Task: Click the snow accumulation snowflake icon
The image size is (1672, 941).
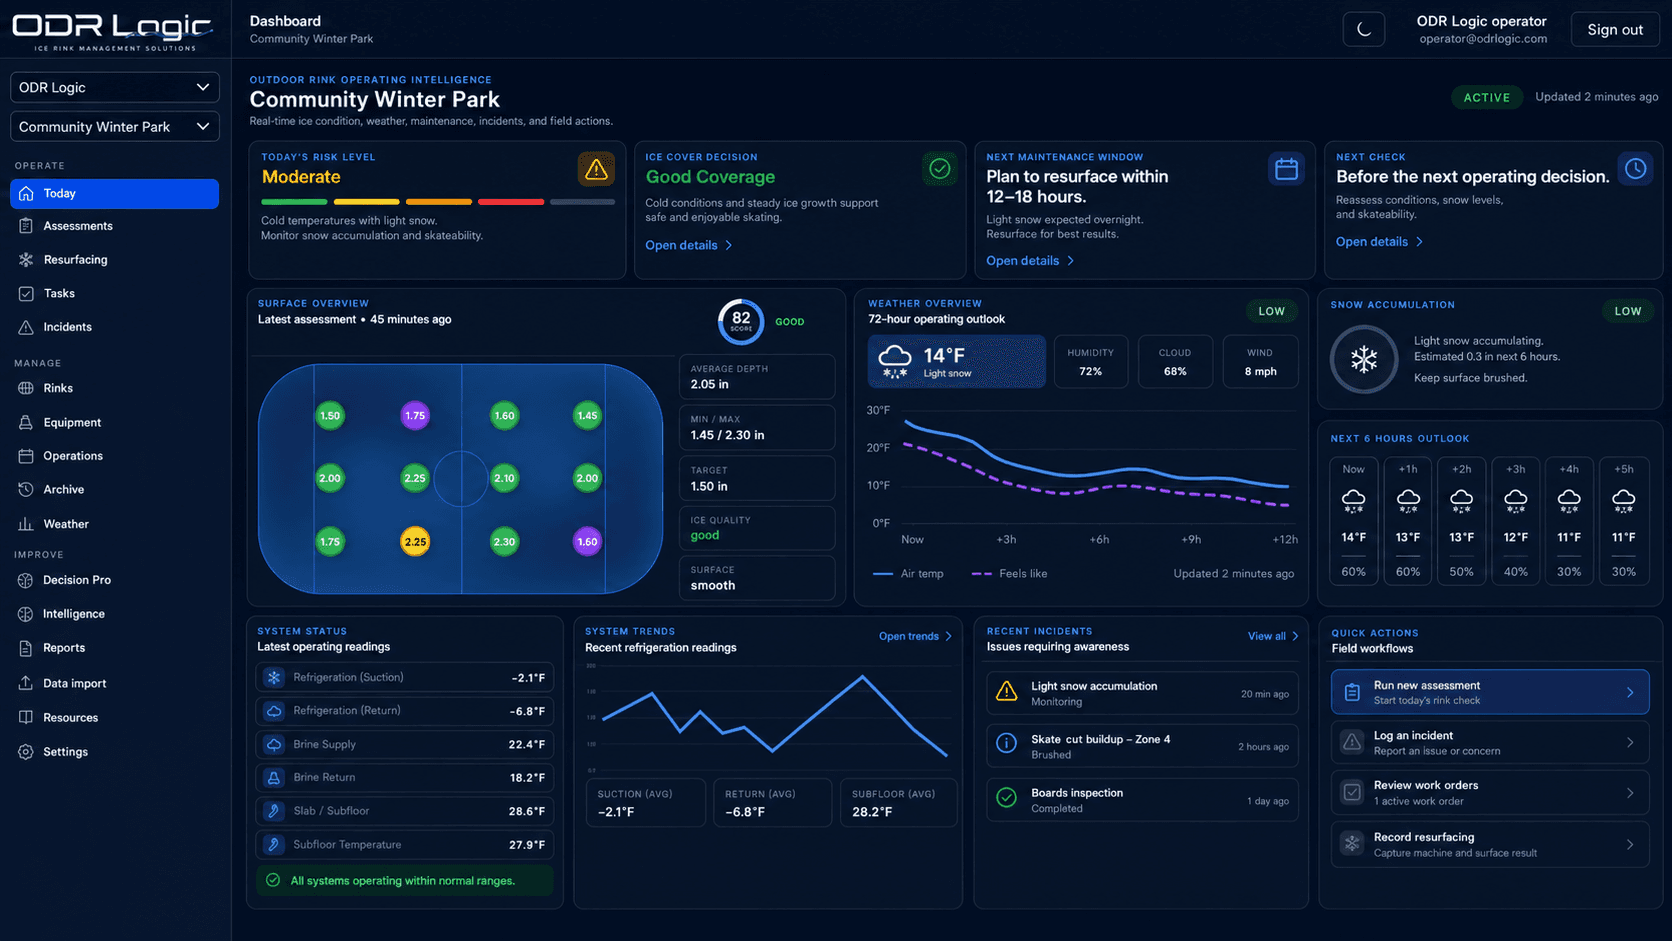Action: click(x=1363, y=359)
